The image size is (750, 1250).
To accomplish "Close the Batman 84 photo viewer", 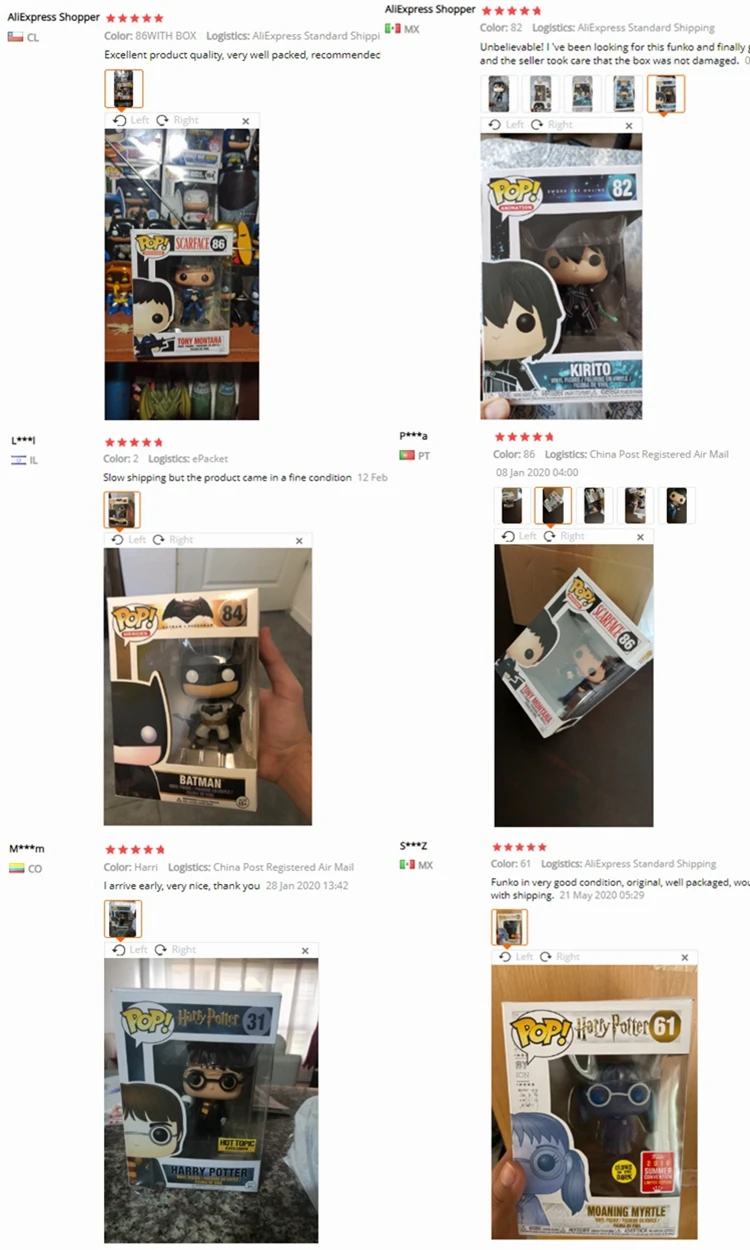I will click(299, 541).
